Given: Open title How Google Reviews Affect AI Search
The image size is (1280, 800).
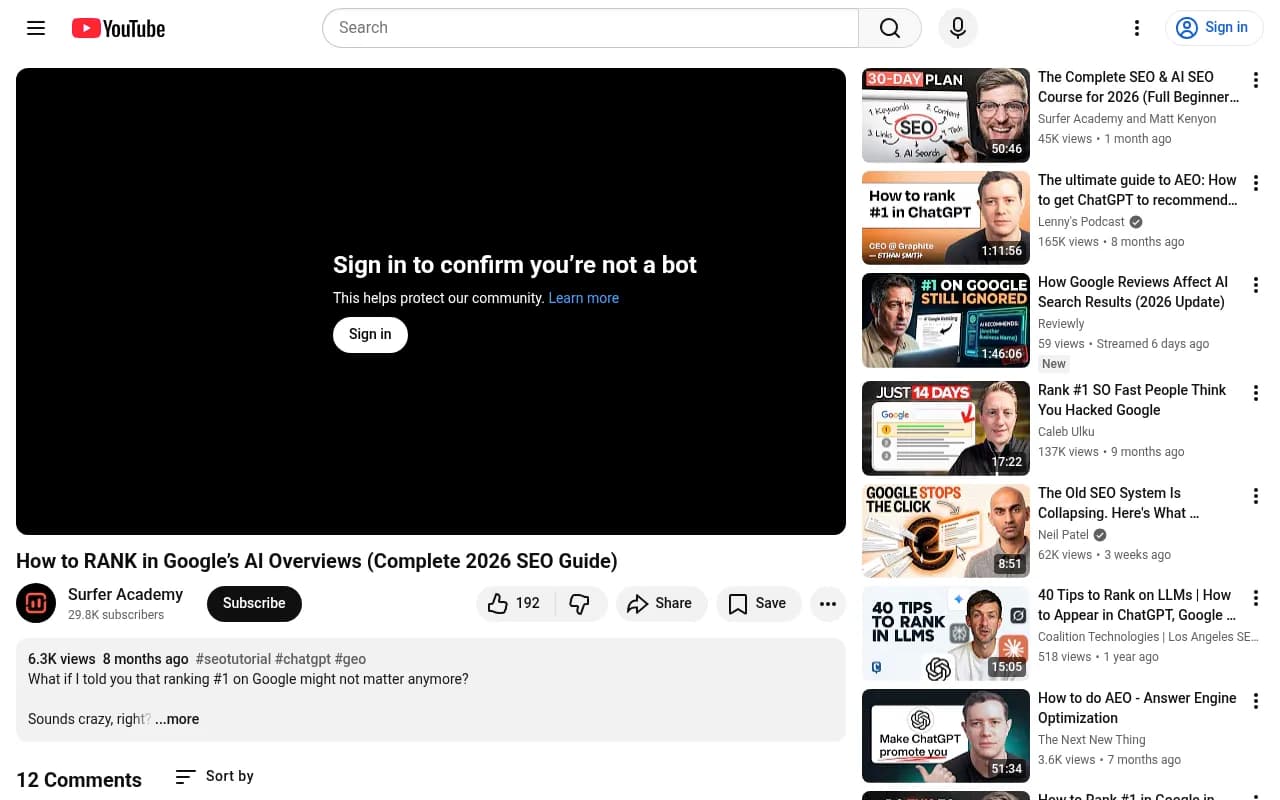Looking at the screenshot, I should (1133, 292).
